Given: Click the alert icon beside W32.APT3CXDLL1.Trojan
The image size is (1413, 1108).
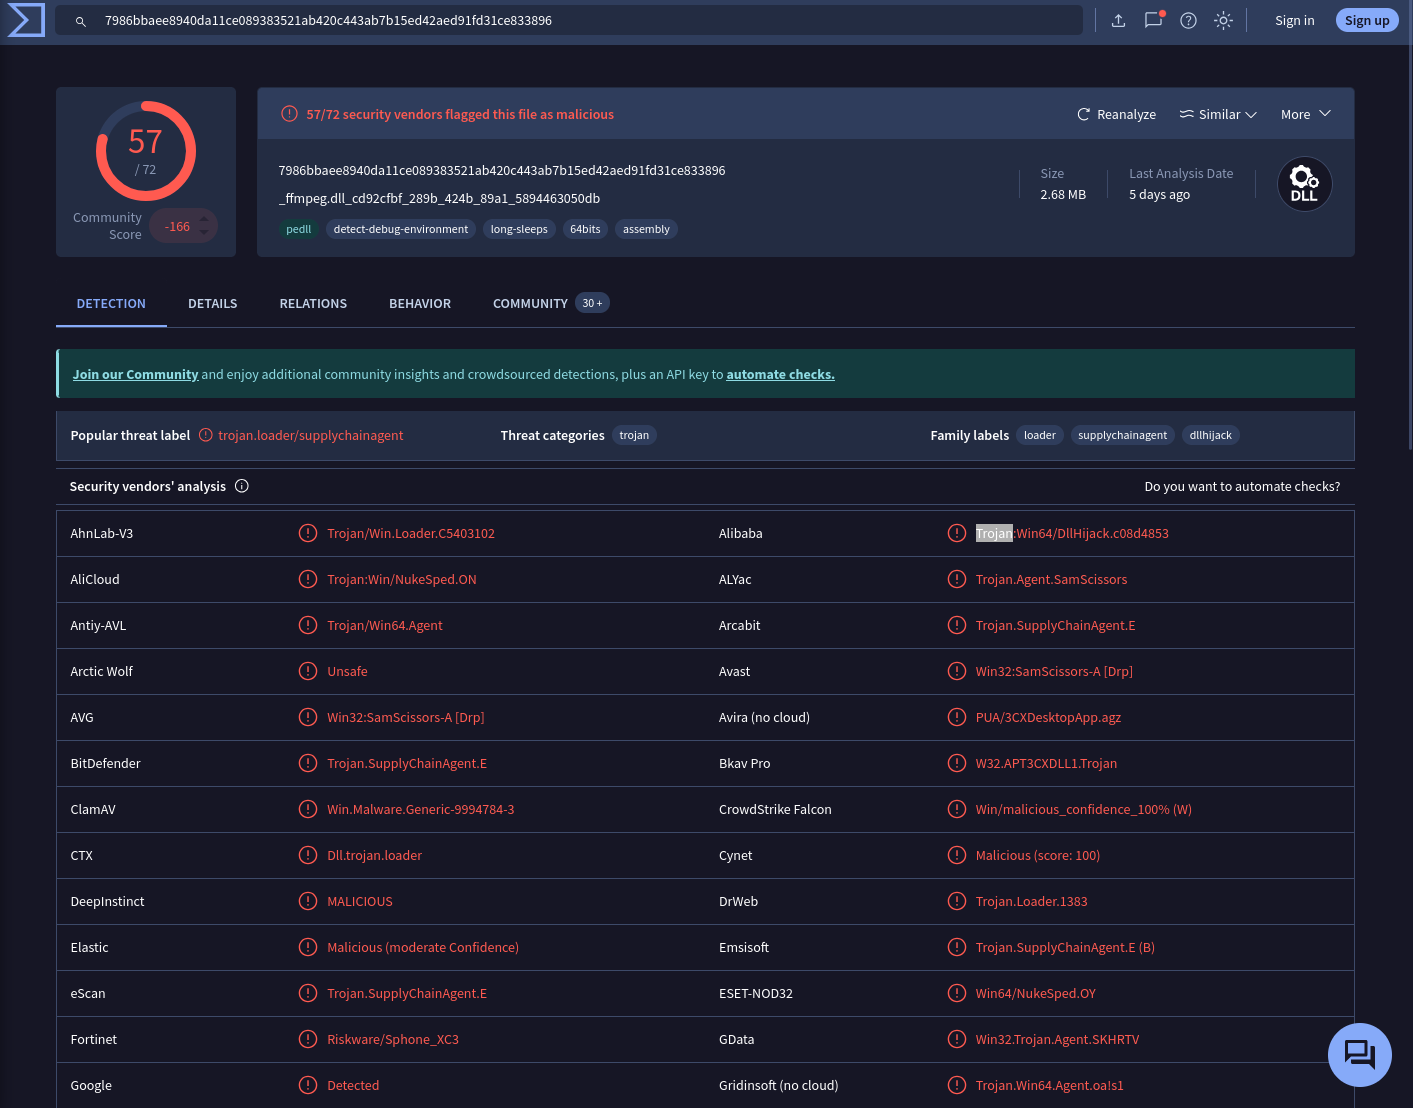Looking at the screenshot, I should (x=957, y=763).
